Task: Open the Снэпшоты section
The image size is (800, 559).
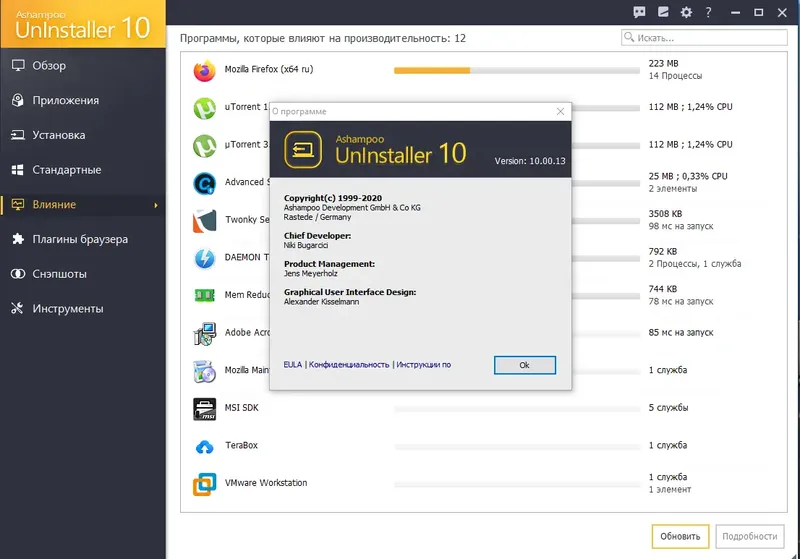Action: [x=83, y=274]
